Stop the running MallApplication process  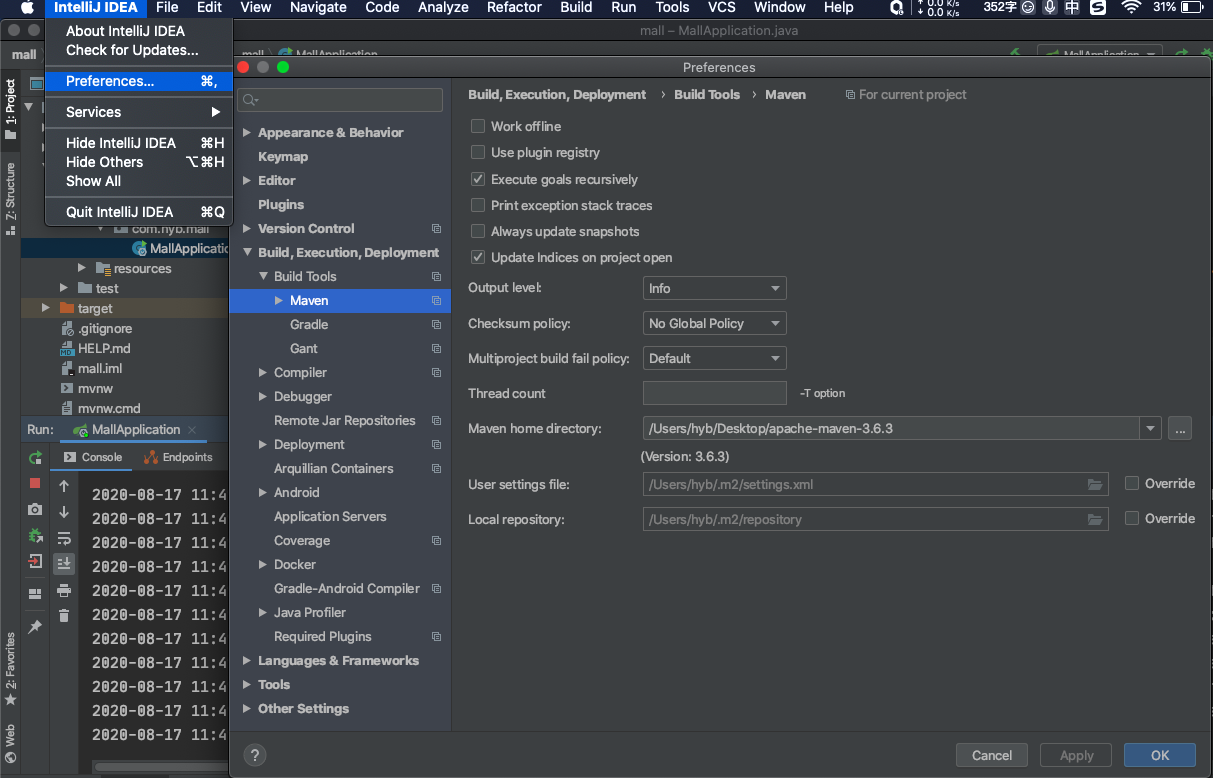click(35, 483)
